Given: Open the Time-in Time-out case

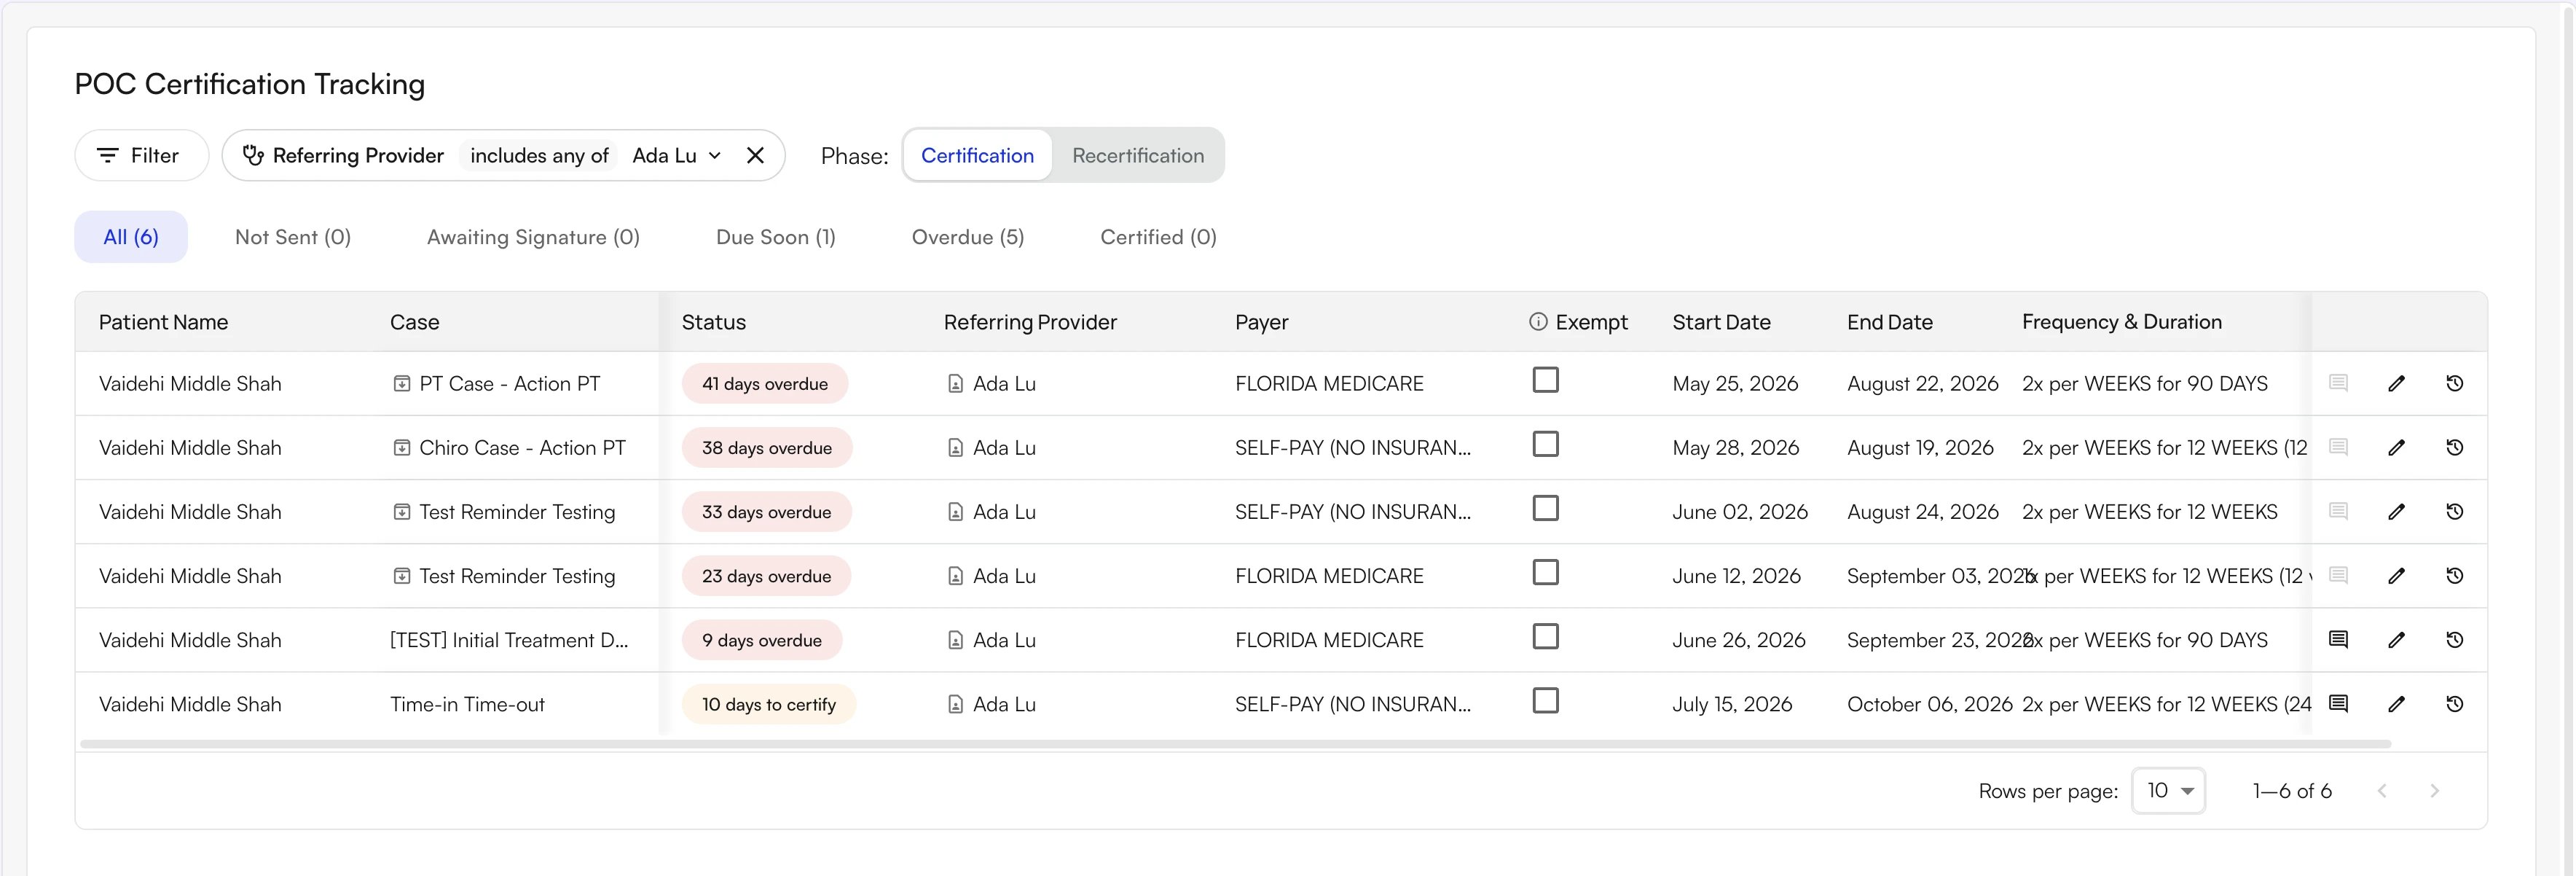Looking at the screenshot, I should [467, 704].
